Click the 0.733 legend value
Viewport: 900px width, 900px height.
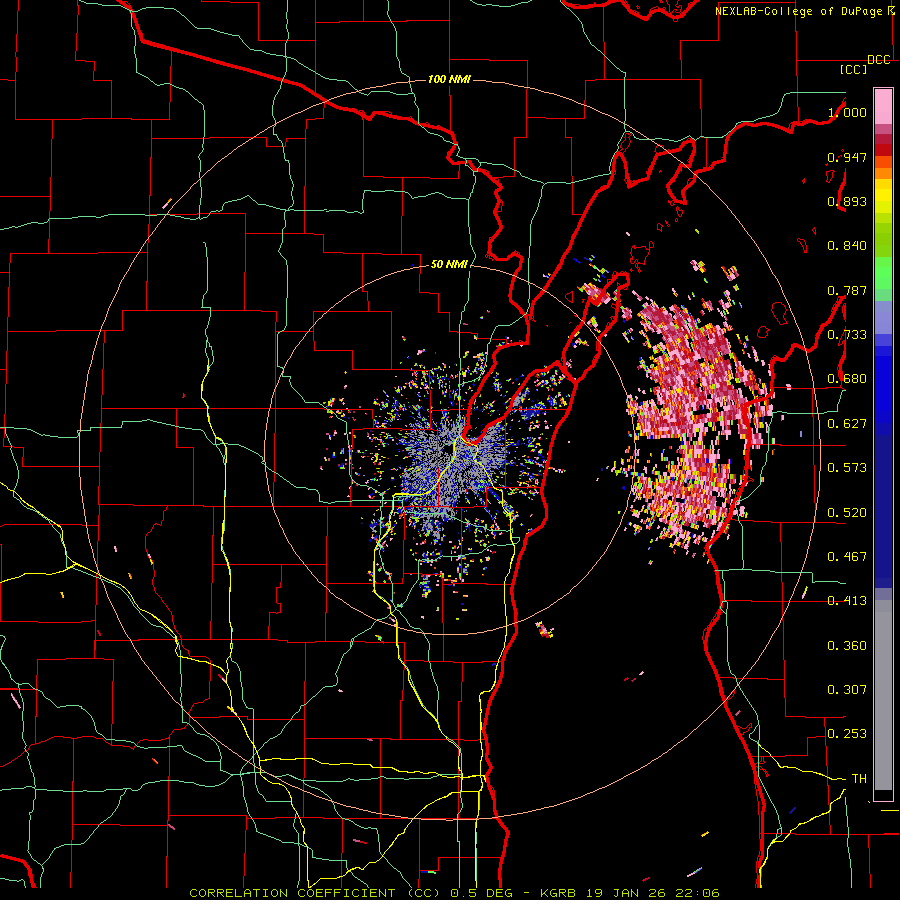tap(847, 335)
